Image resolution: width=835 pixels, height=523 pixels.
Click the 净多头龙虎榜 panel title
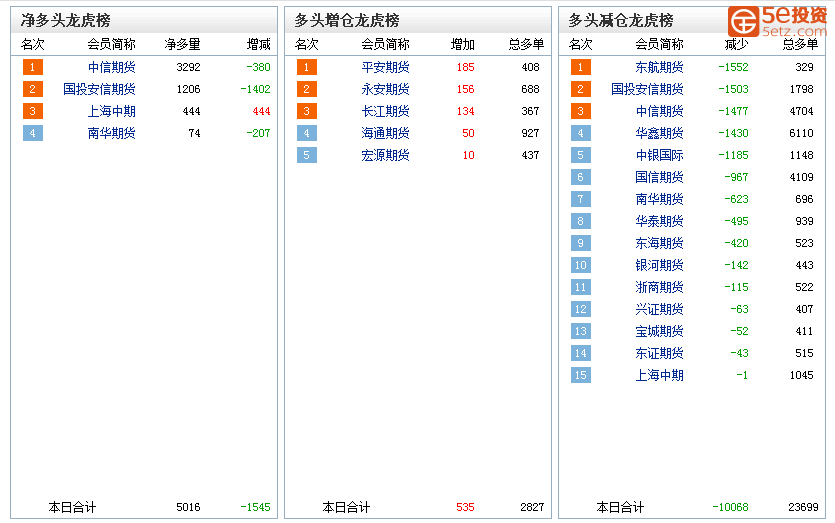point(66,20)
